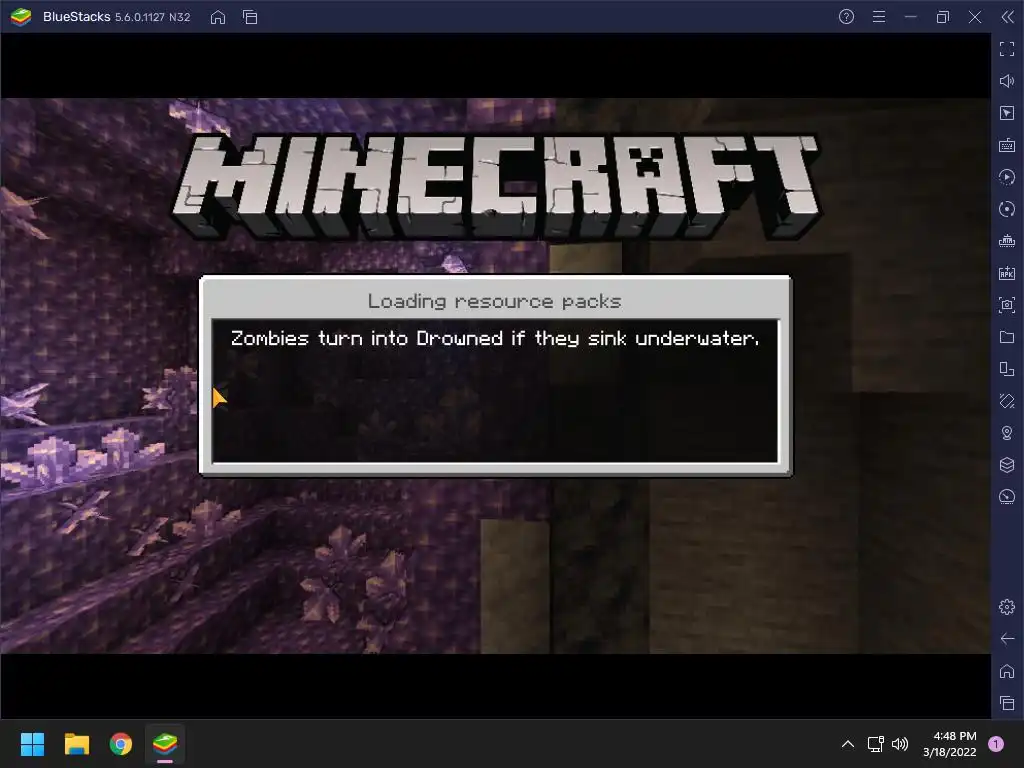The height and width of the screenshot is (768, 1024).
Task: Toggle the eco mode speedometer icon
Action: pos(1007,497)
